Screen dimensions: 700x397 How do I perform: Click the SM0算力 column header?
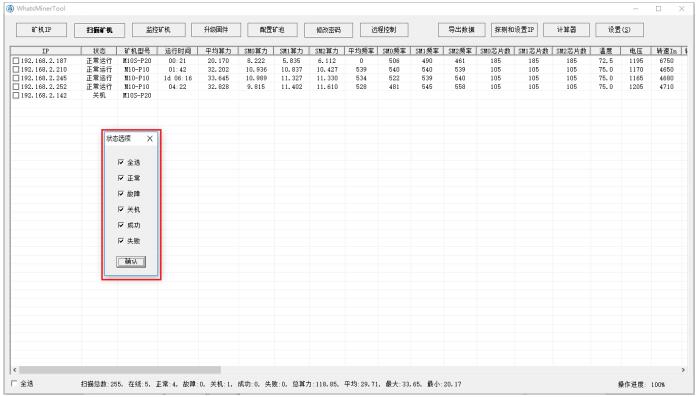coord(256,51)
